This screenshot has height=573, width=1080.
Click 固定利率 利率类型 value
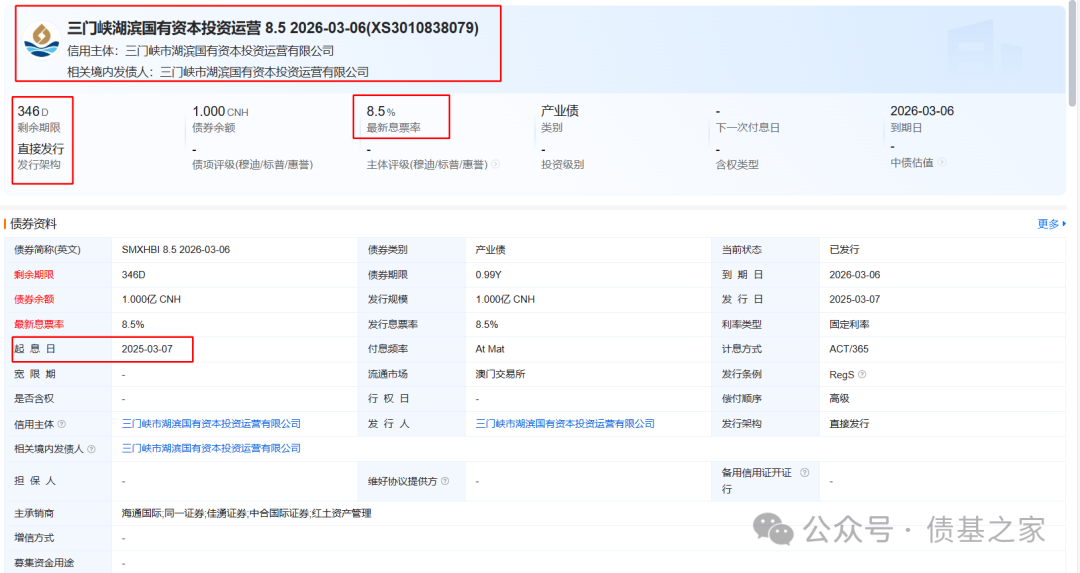coord(849,324)
